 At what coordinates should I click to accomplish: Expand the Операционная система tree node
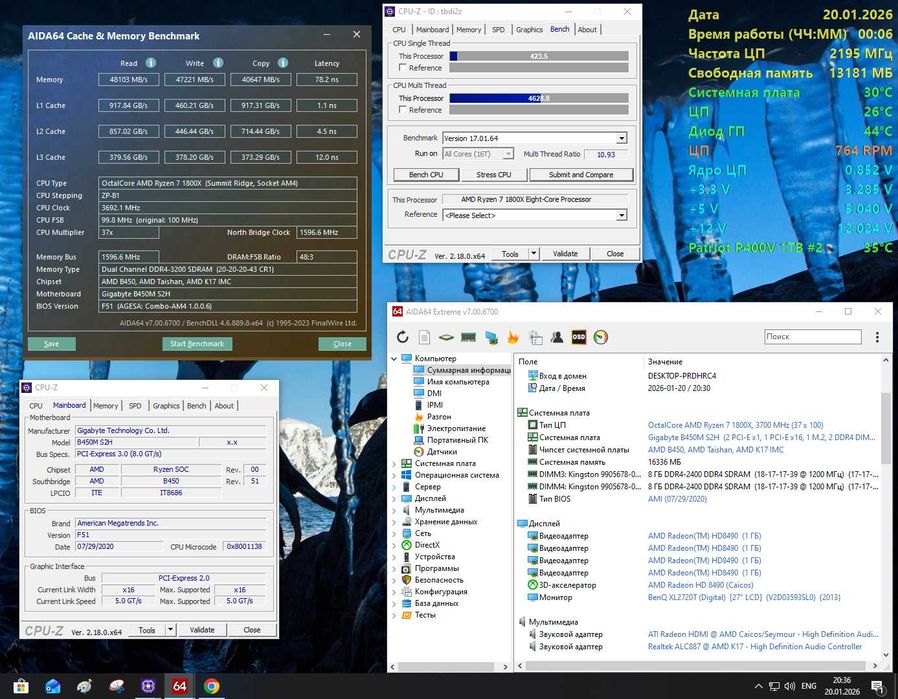[x=394, y=475]
